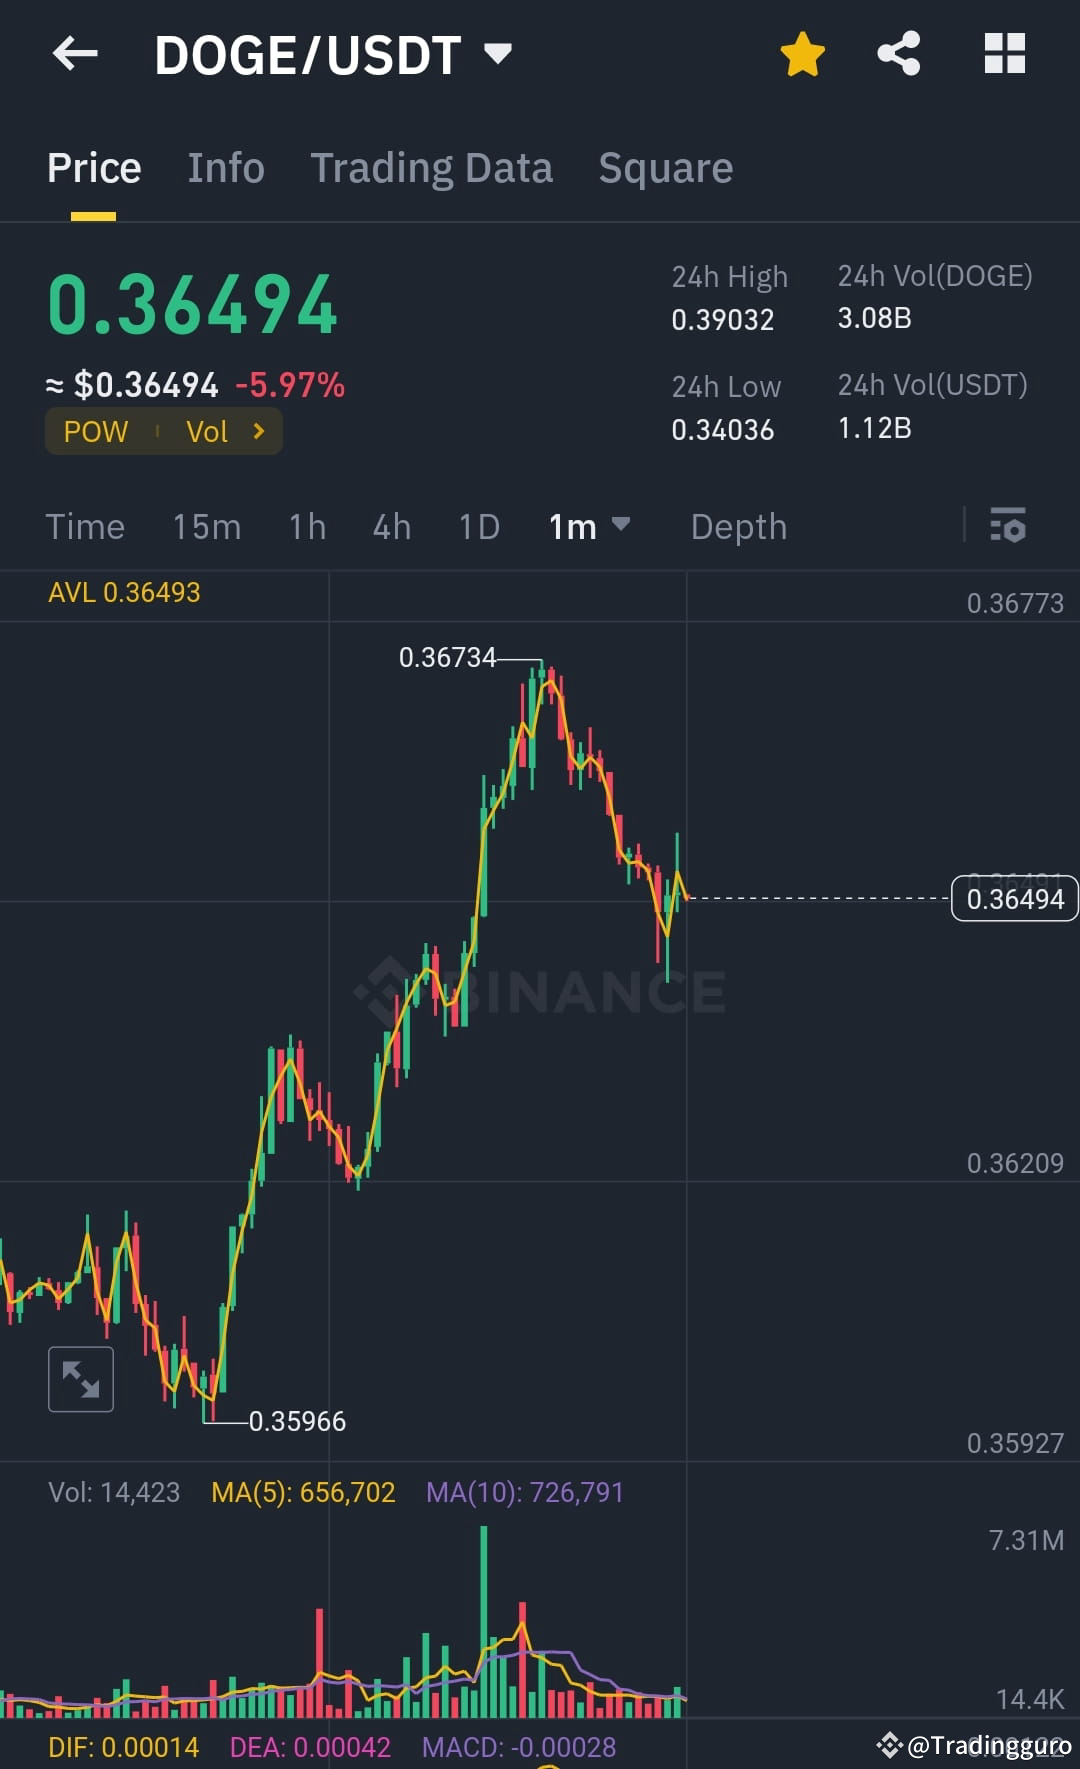Image resolution: width=1080 pixels, height=1769 pixels.
Task: Select the 1h candle interval
Action: pos(306,526)
